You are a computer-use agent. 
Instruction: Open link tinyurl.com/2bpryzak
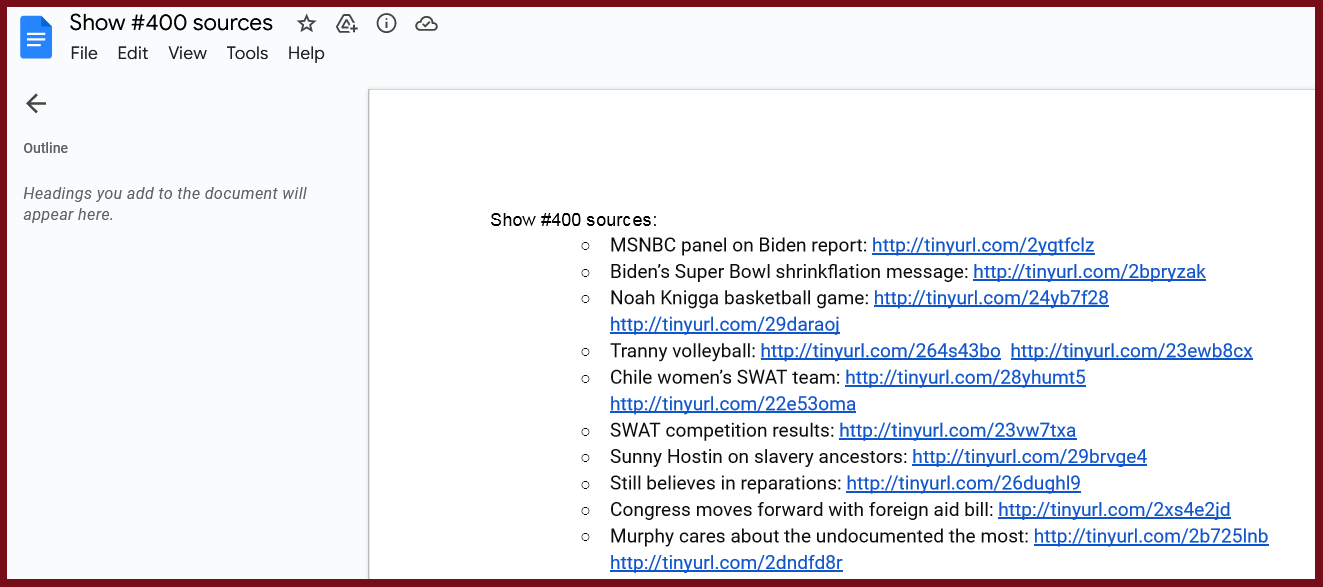[1089, 271]
